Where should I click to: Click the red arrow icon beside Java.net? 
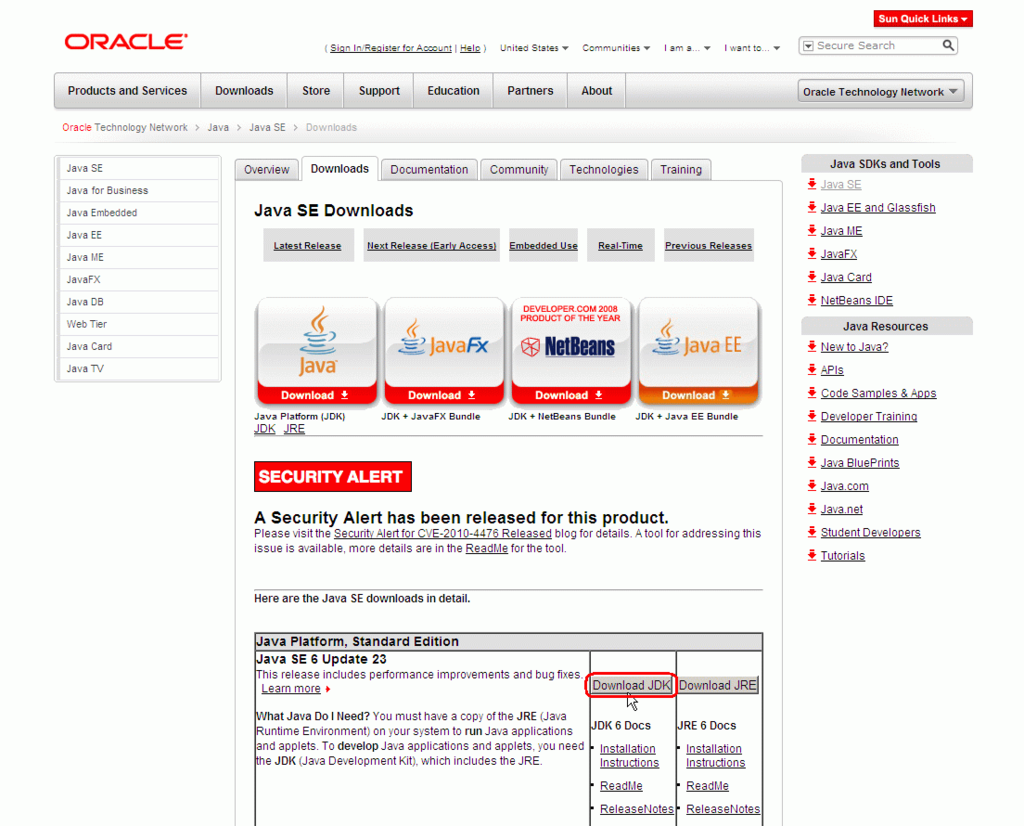[x=812, y=509]
